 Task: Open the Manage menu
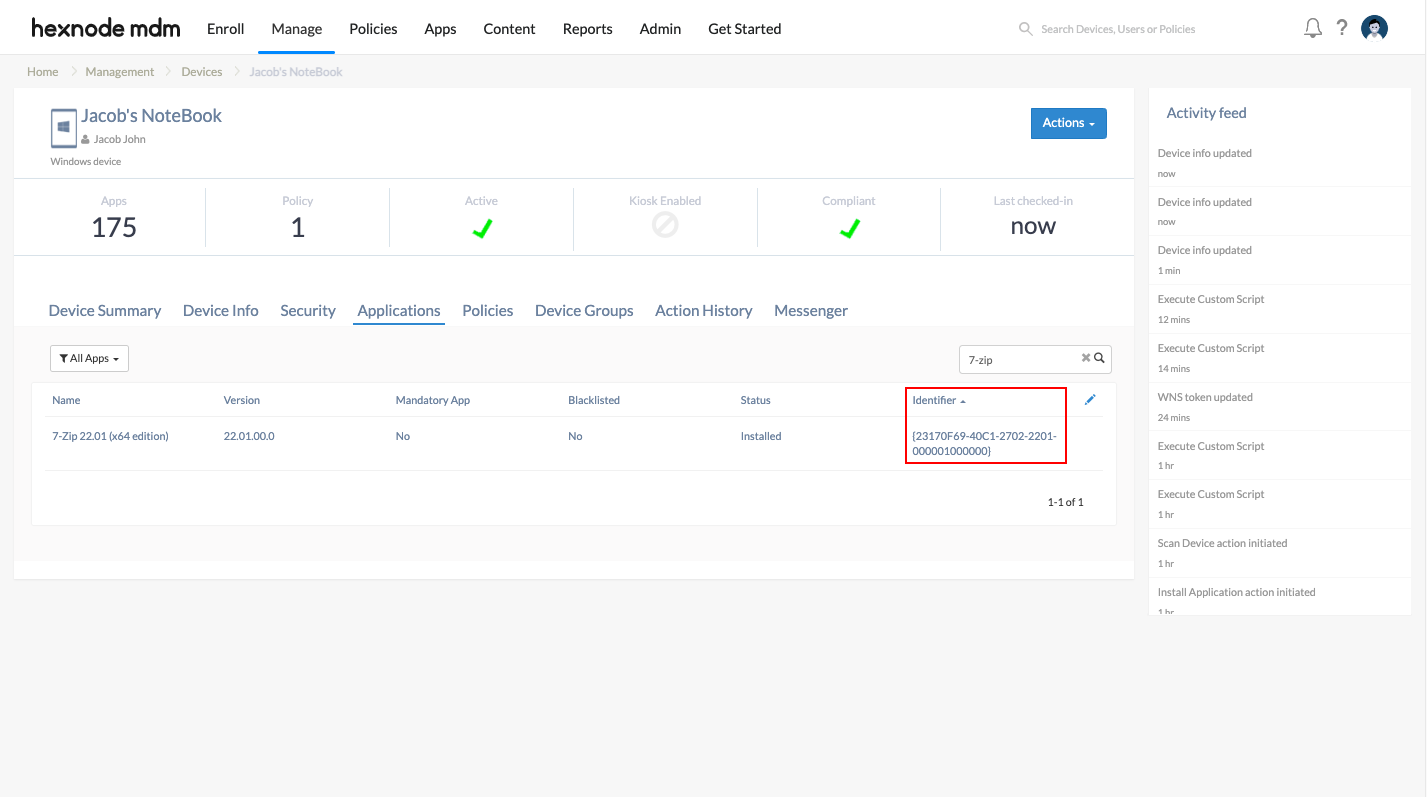pyautogui.click(x=297, y=29)
